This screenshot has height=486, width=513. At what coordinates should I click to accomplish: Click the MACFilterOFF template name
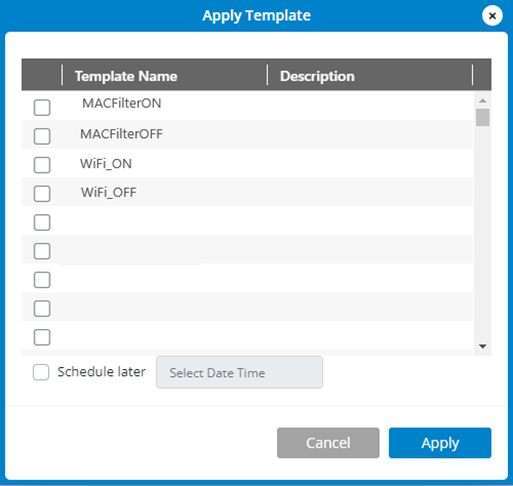click(121, 134)
